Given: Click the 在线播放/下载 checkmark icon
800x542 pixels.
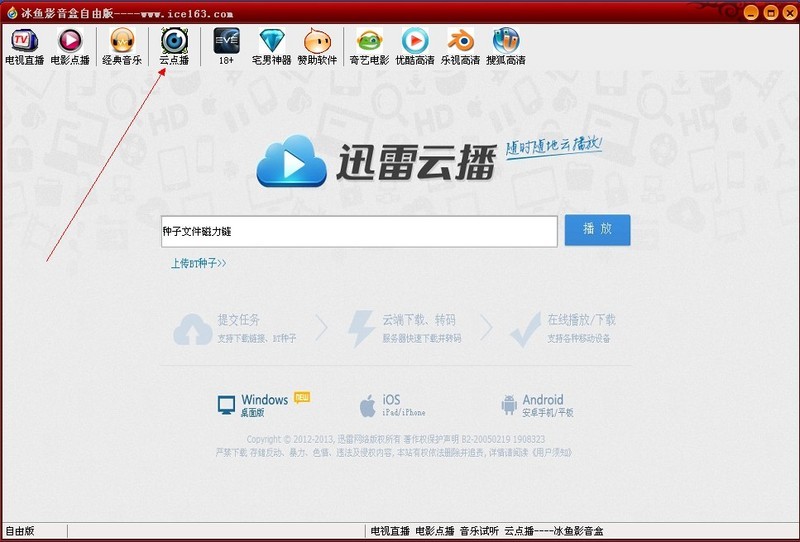Looking at the screenshot, I should click(526, 329).
